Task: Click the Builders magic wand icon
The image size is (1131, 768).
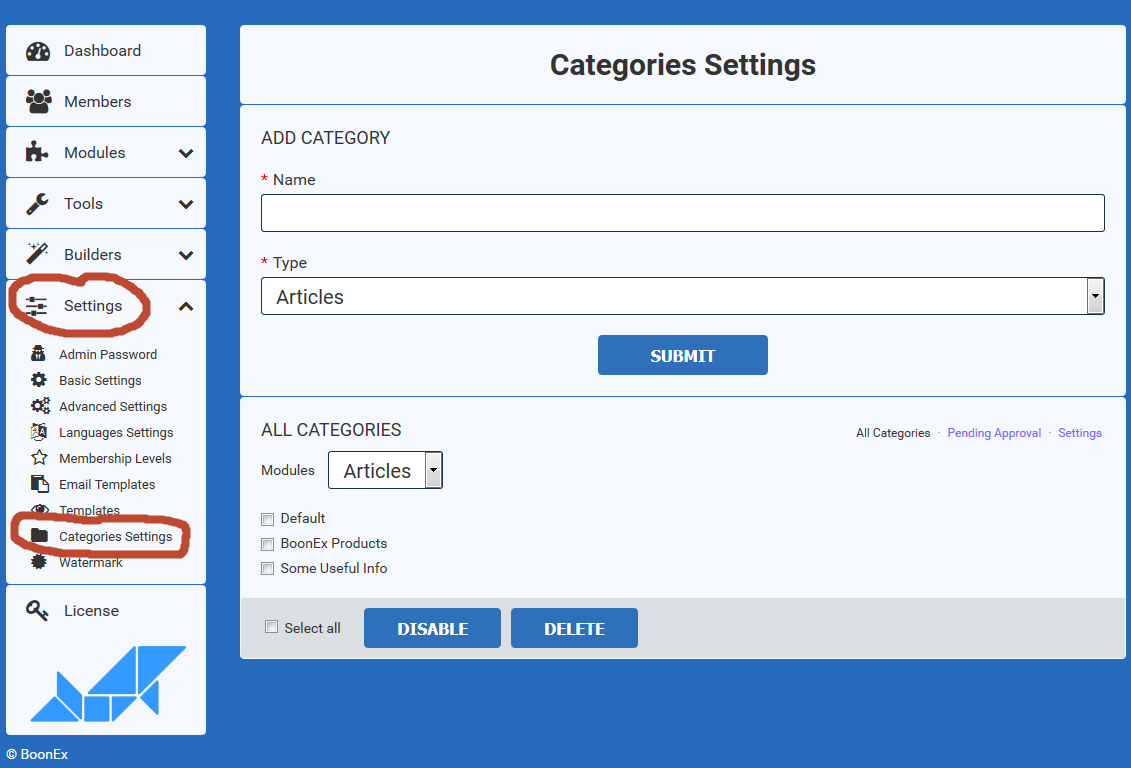Action: tap(38, 254)
